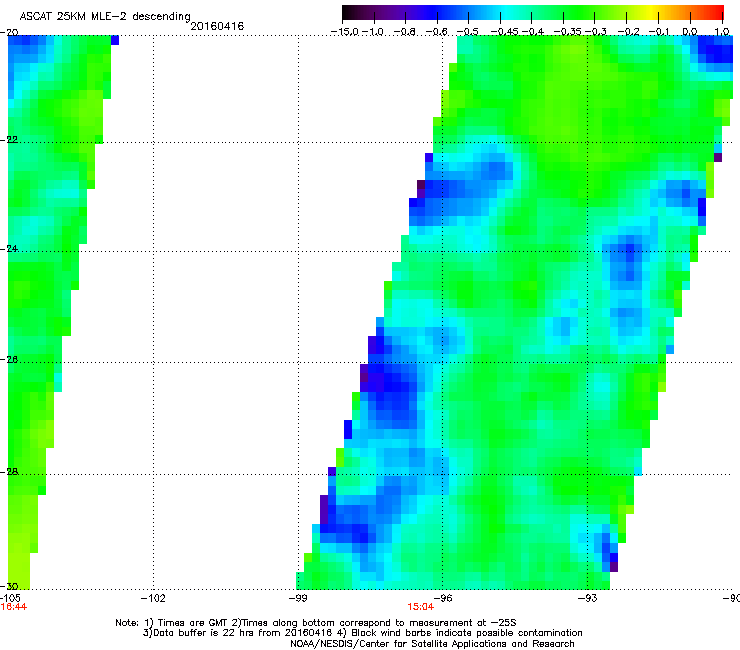Pick the red end of the color bar

point(717,13)
